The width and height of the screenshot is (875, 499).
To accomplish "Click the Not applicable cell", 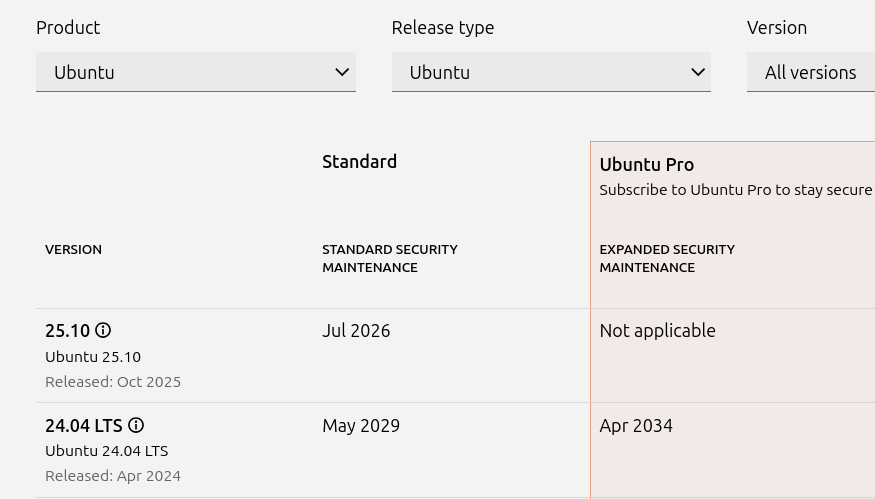I will pos(657,331).
